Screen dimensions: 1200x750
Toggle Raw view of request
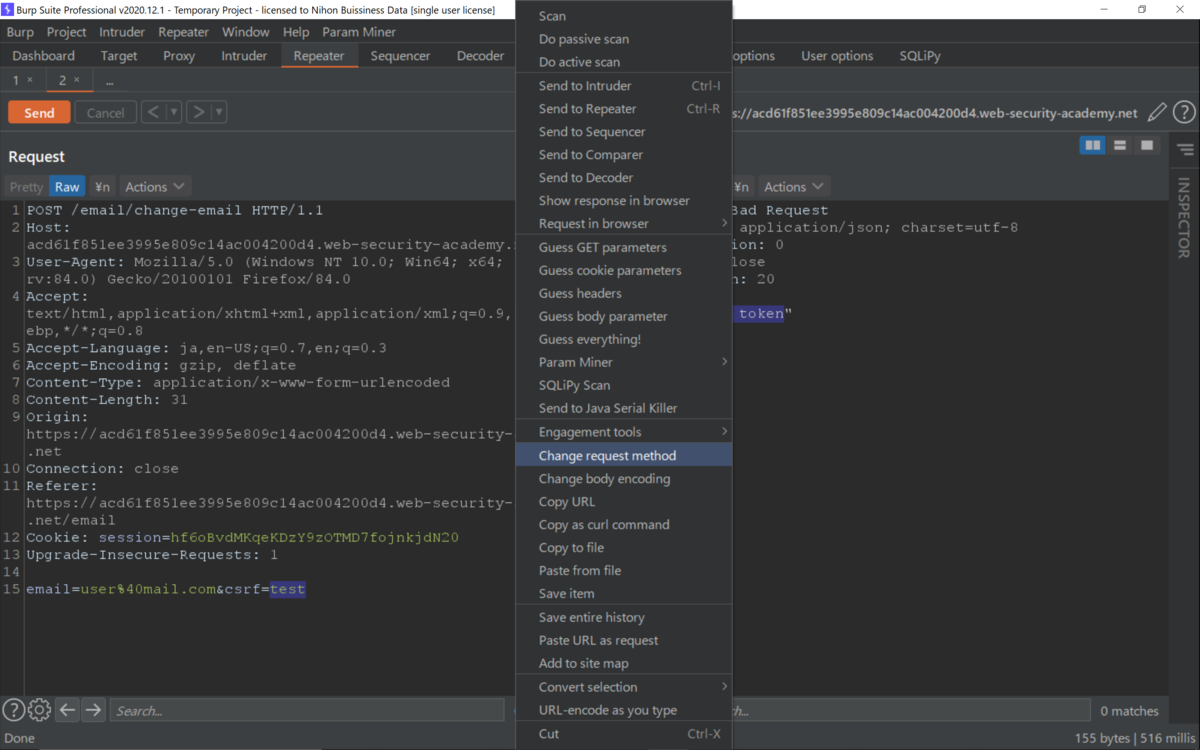67,187
